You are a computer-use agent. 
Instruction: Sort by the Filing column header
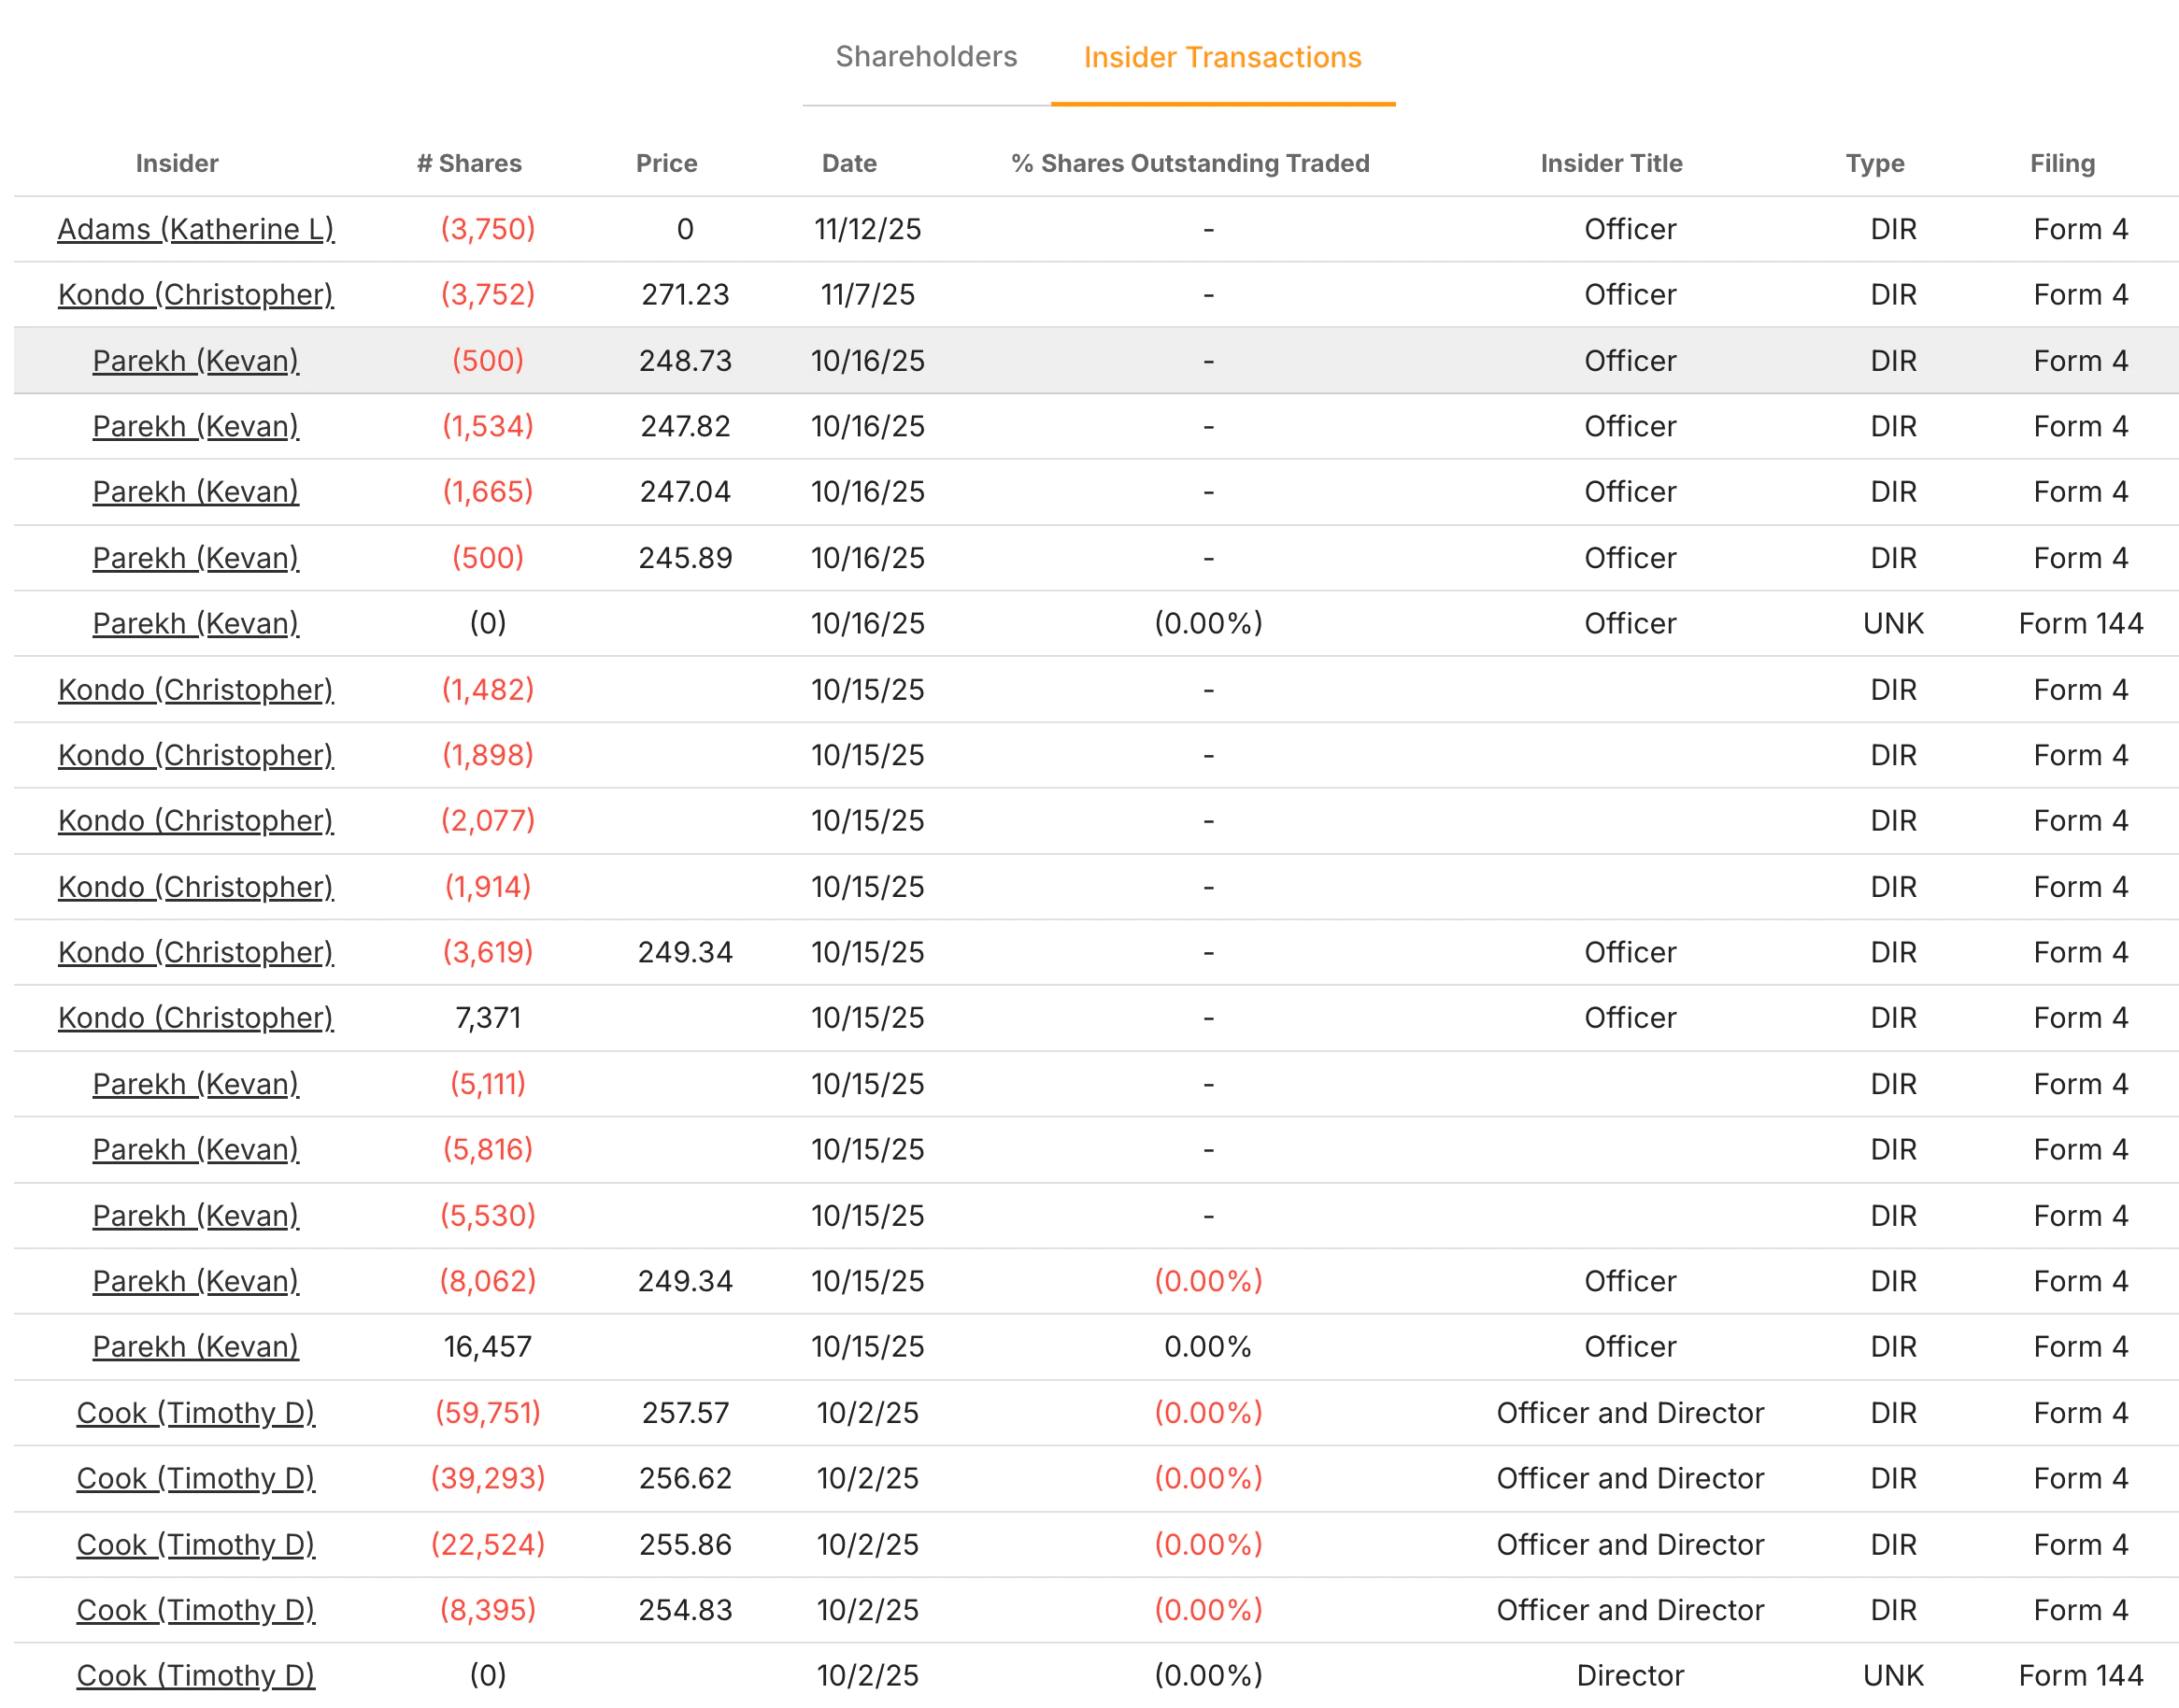coord(2061,163)
